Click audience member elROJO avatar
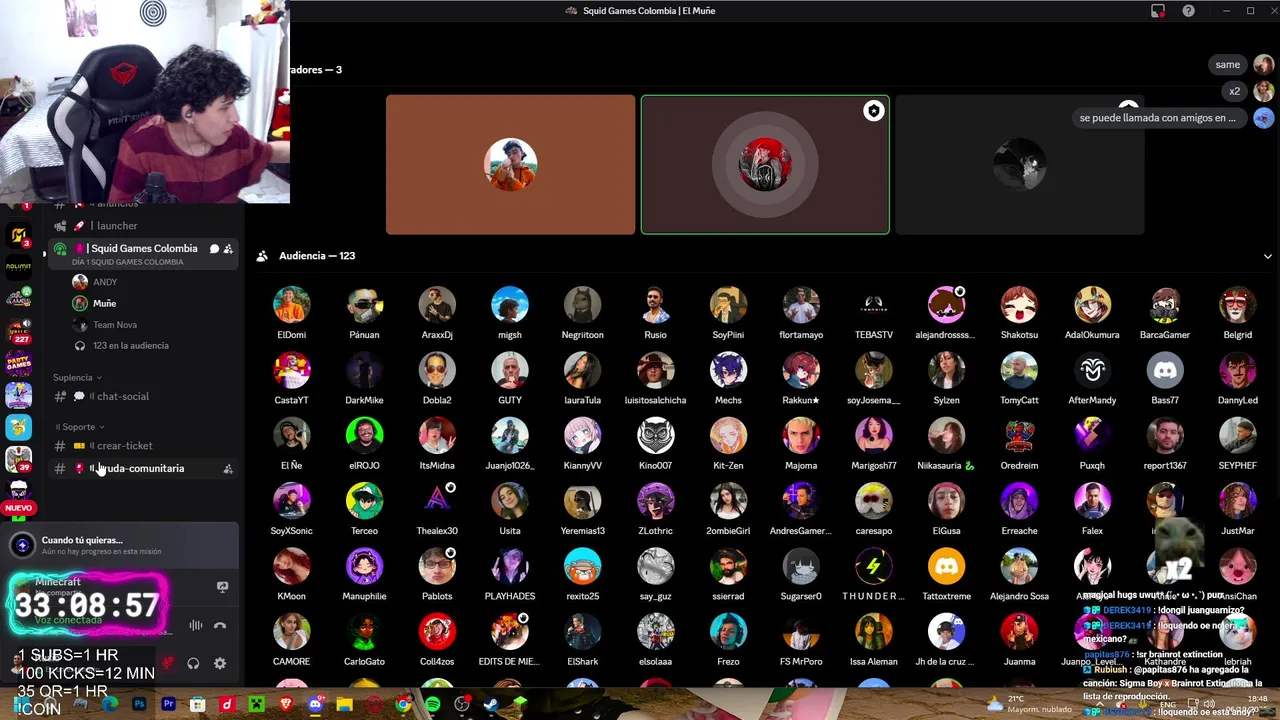The width and height of the screenshot is (1280, 720). pos(364,437)
